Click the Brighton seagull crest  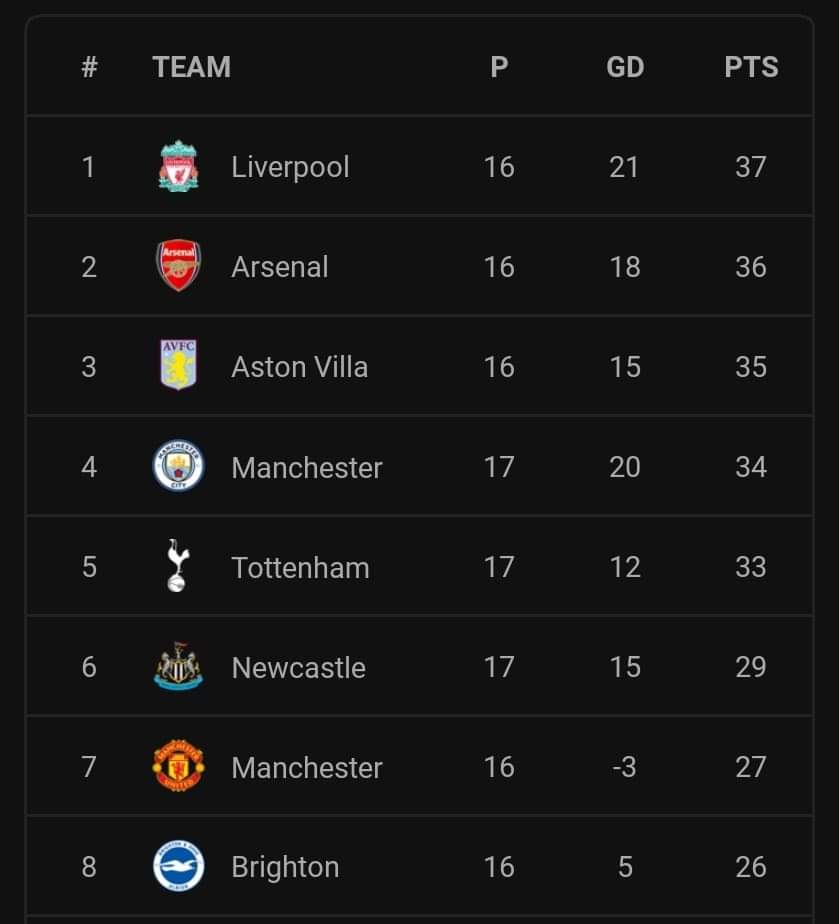click(x=179, y=866)
